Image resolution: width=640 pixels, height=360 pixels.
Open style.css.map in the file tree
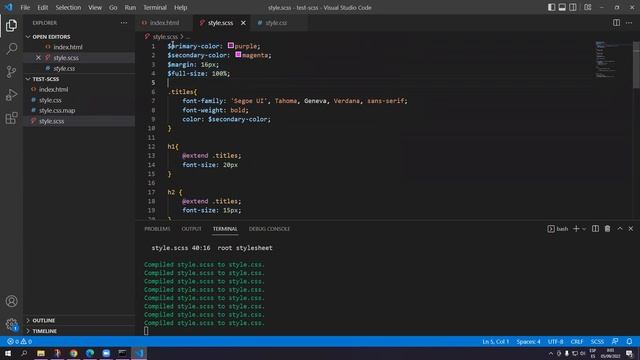click(x=80, y=111)
